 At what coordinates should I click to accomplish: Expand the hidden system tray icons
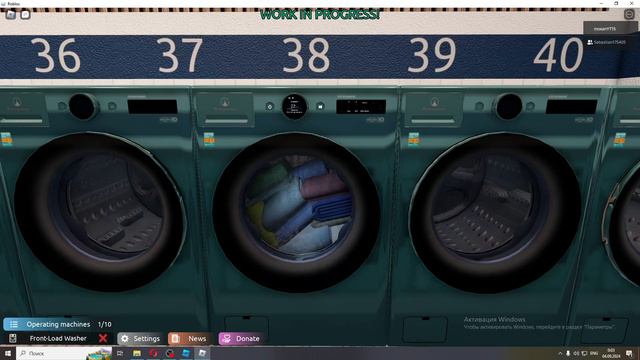pos(560,353)
